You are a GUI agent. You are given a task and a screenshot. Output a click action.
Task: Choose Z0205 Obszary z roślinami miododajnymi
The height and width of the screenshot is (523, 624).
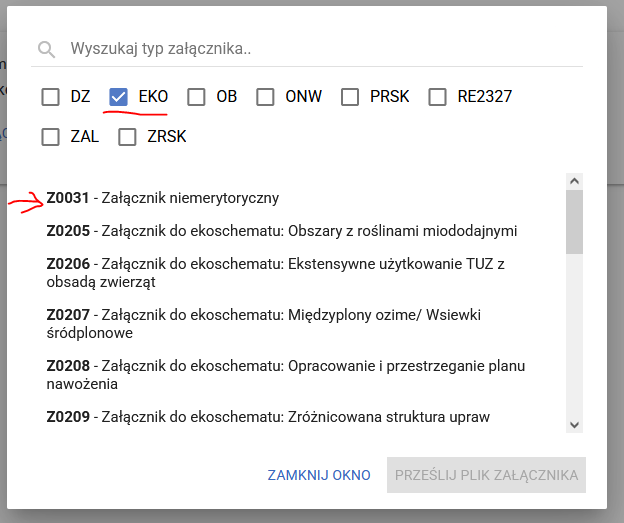tap(281, 232)
